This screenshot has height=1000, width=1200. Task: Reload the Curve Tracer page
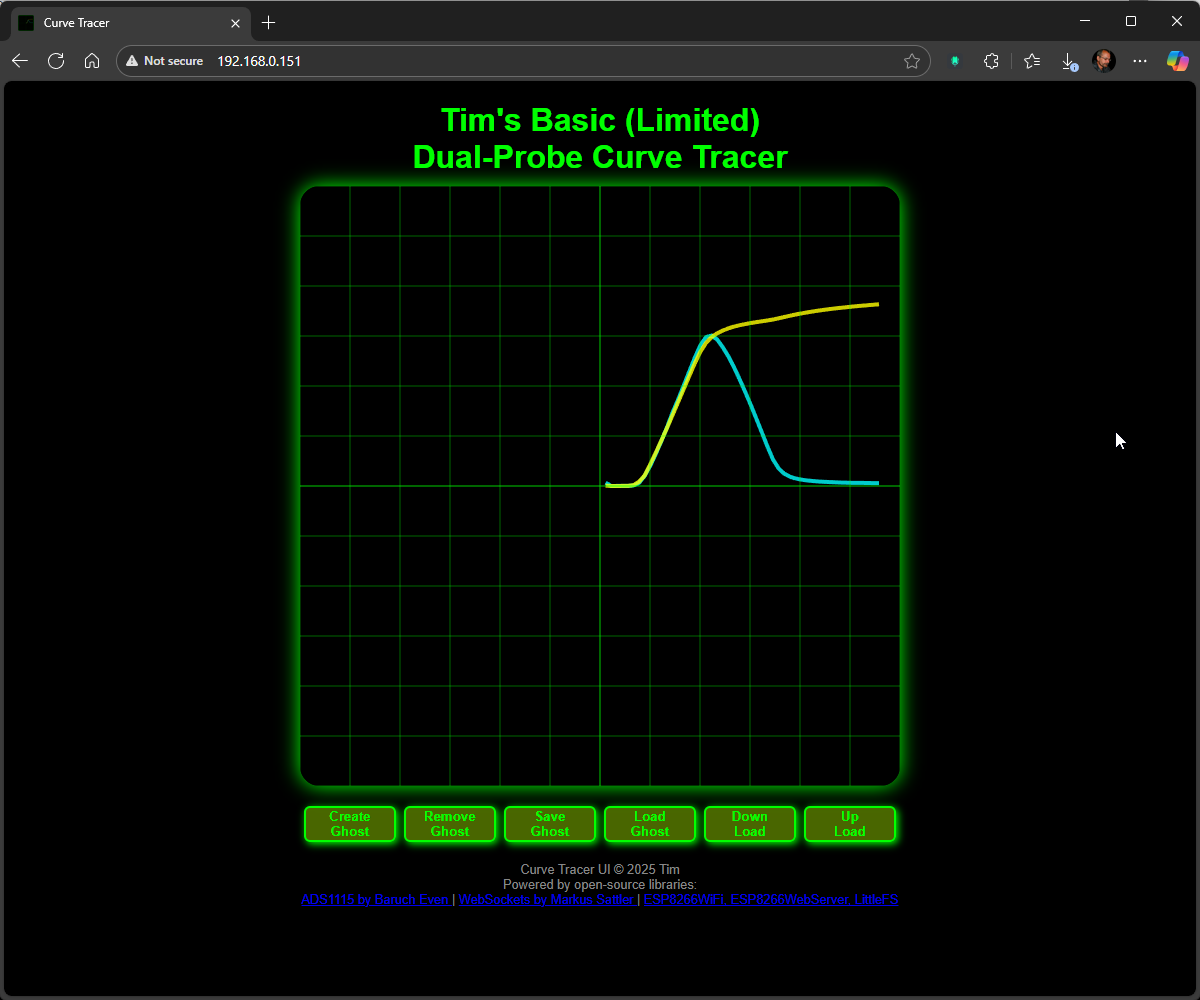tap(56, 61)
